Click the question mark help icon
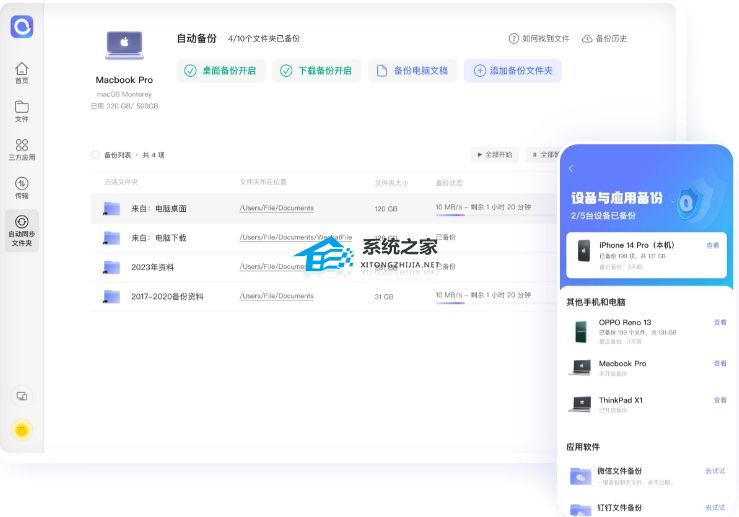The image size is (739, 517). coord(514,39)
